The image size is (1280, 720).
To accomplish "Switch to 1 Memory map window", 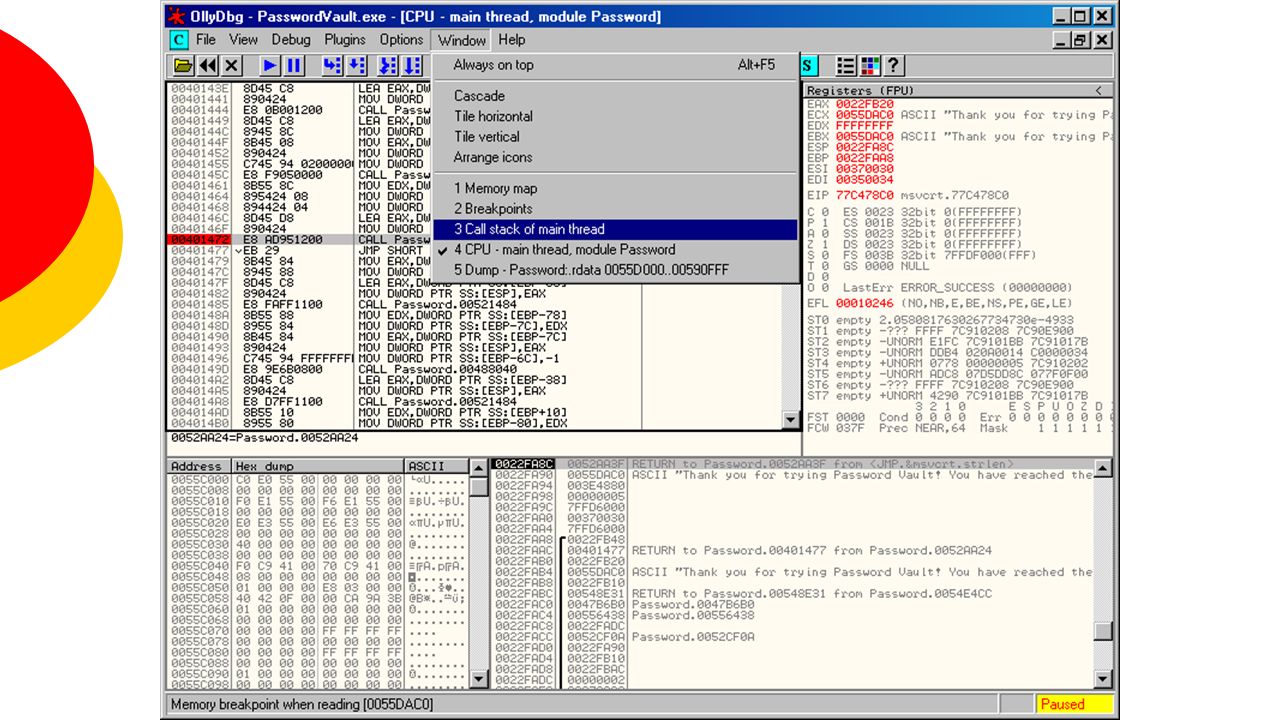I will pos(615,188).
